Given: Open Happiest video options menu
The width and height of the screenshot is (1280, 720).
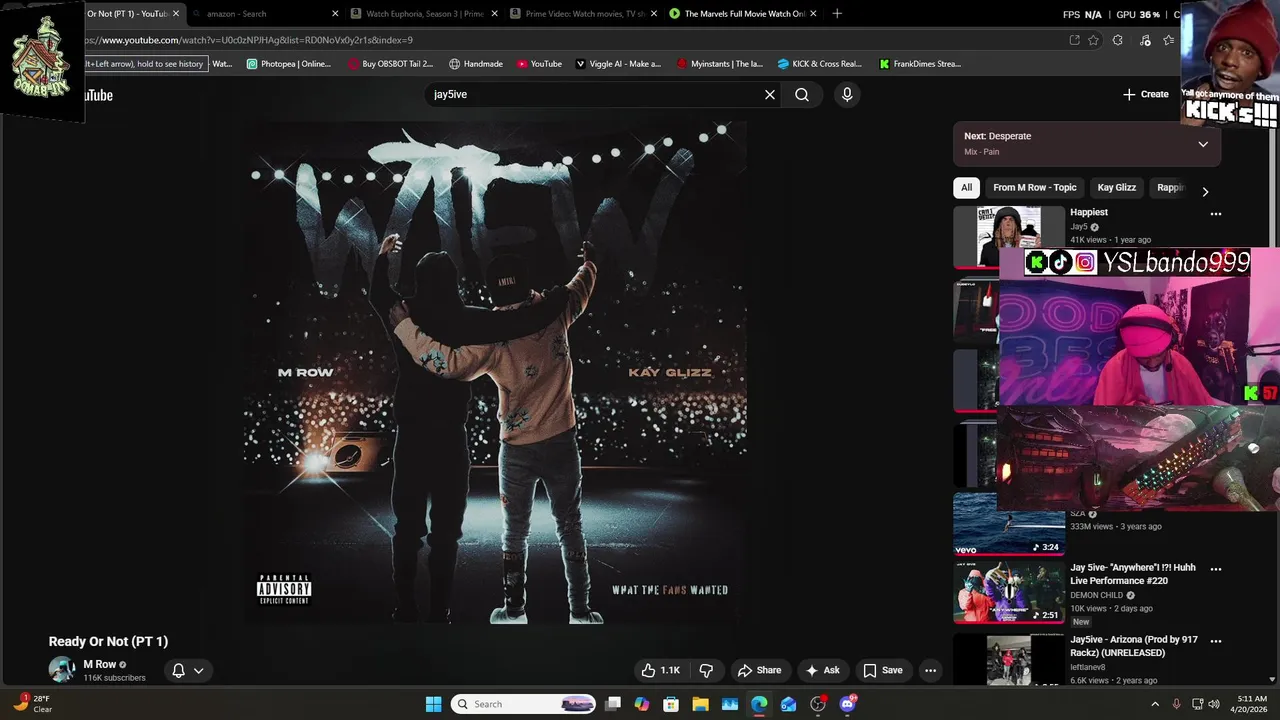Looking at the screenshot, I should click(x=1216, y=214).
